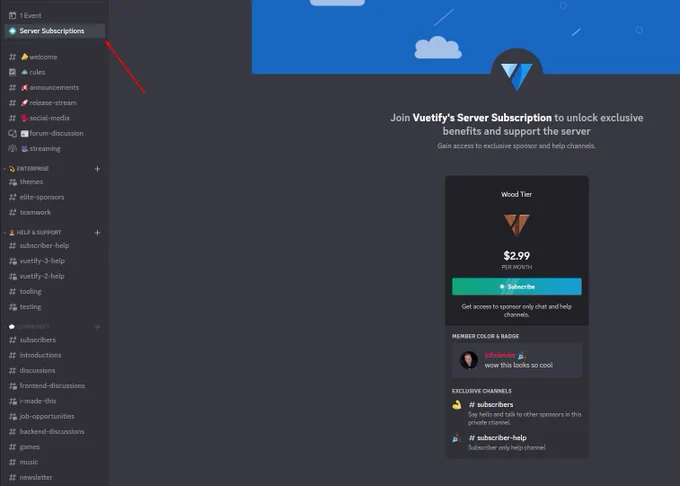Click # subscribers in exclusive channels
Image resolution: width=680 pixels, height=486 pixels.
491,404
